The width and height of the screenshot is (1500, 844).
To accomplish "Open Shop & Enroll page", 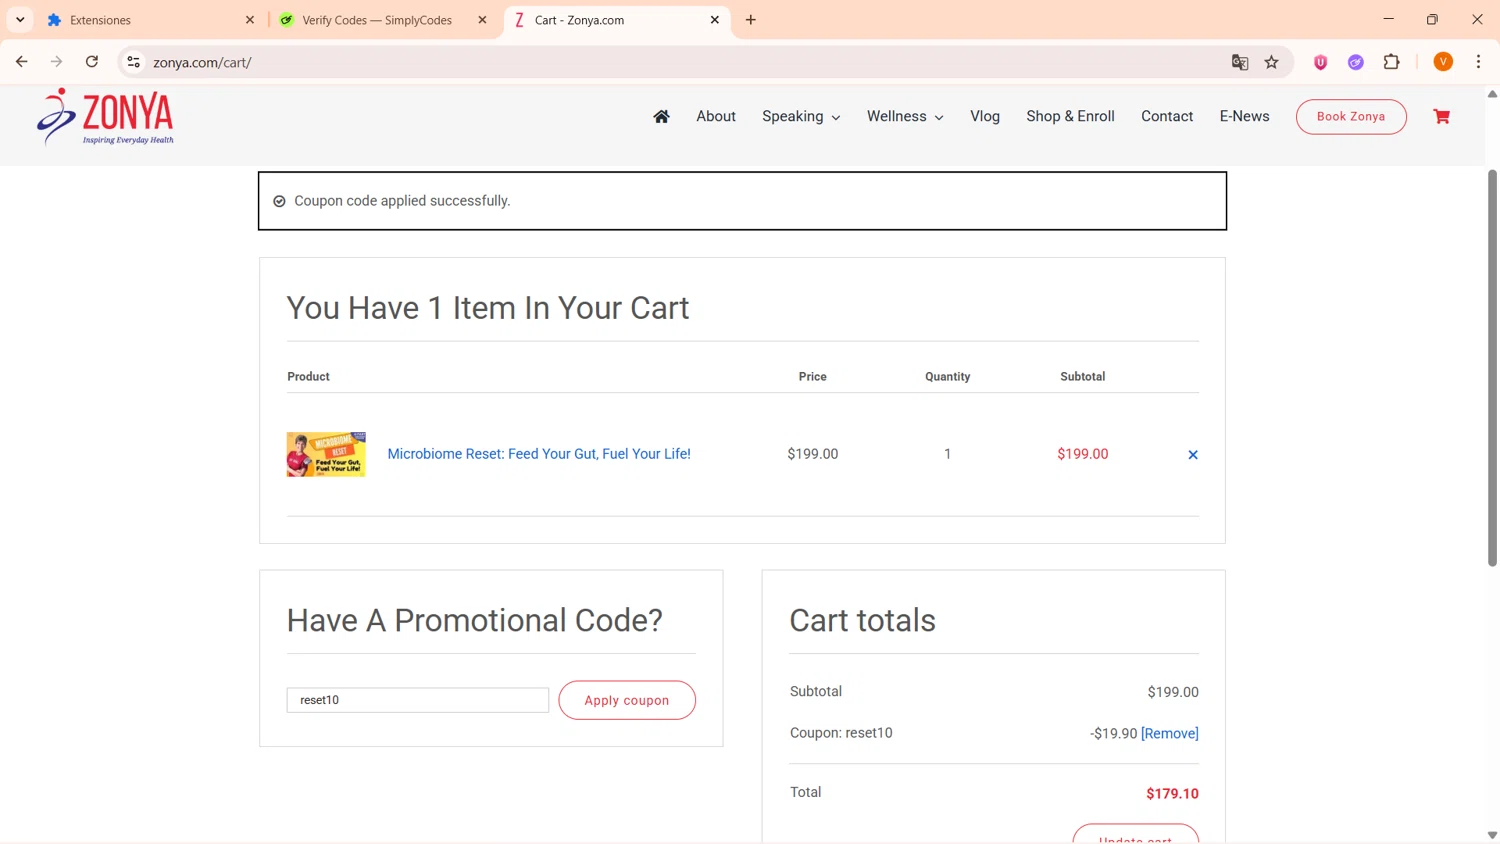I will click(1070, 117).
